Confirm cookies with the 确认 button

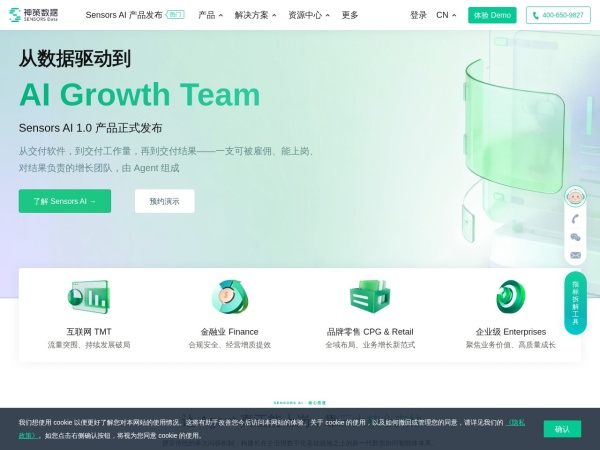(x=562, y=429)
